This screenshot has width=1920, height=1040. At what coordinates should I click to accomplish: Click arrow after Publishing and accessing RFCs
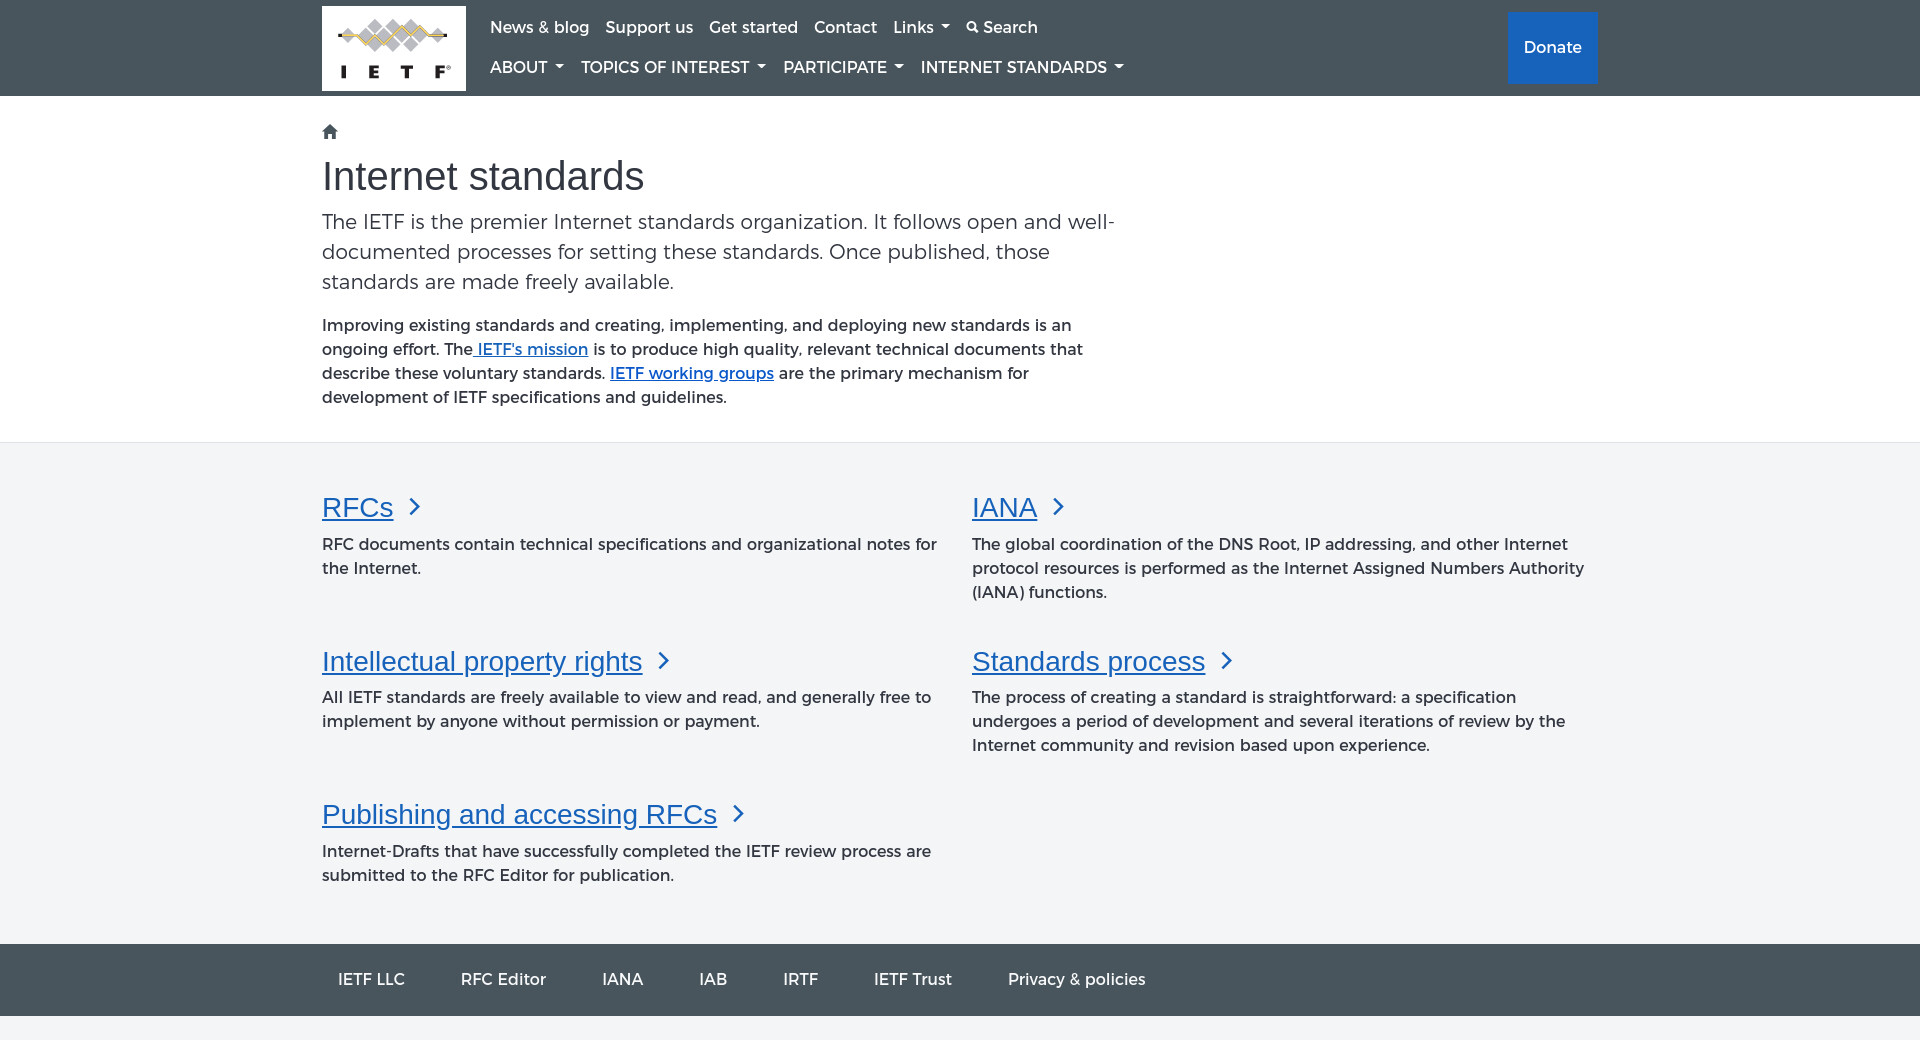tap(738, 814)
